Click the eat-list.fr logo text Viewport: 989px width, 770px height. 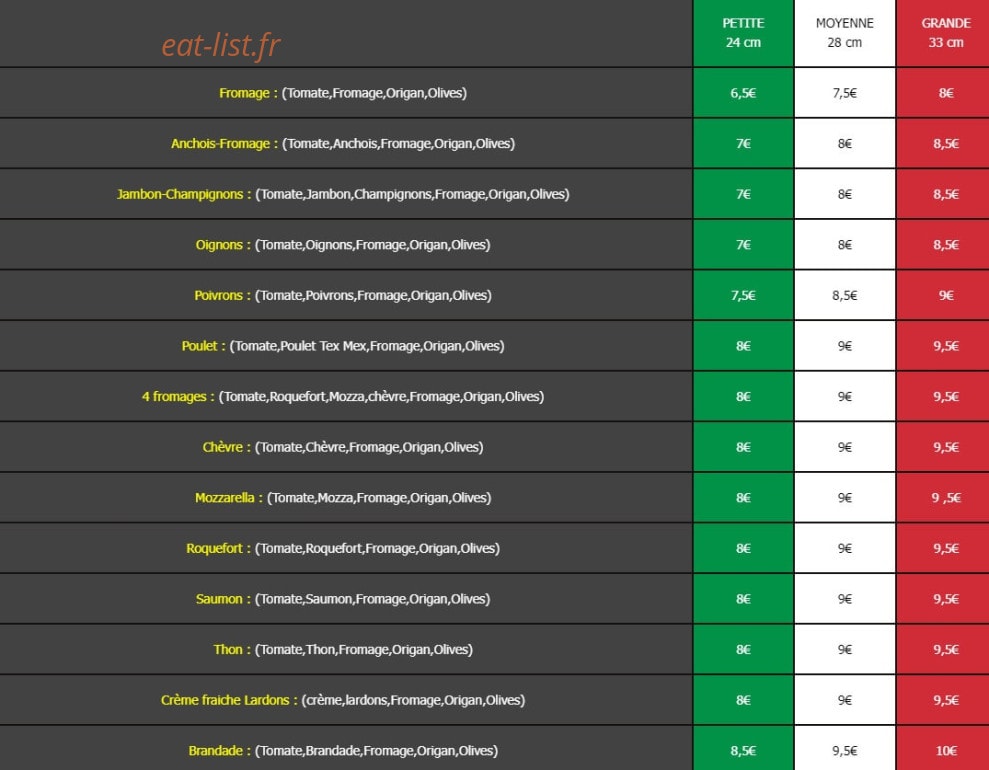click(x=221, y=45)
